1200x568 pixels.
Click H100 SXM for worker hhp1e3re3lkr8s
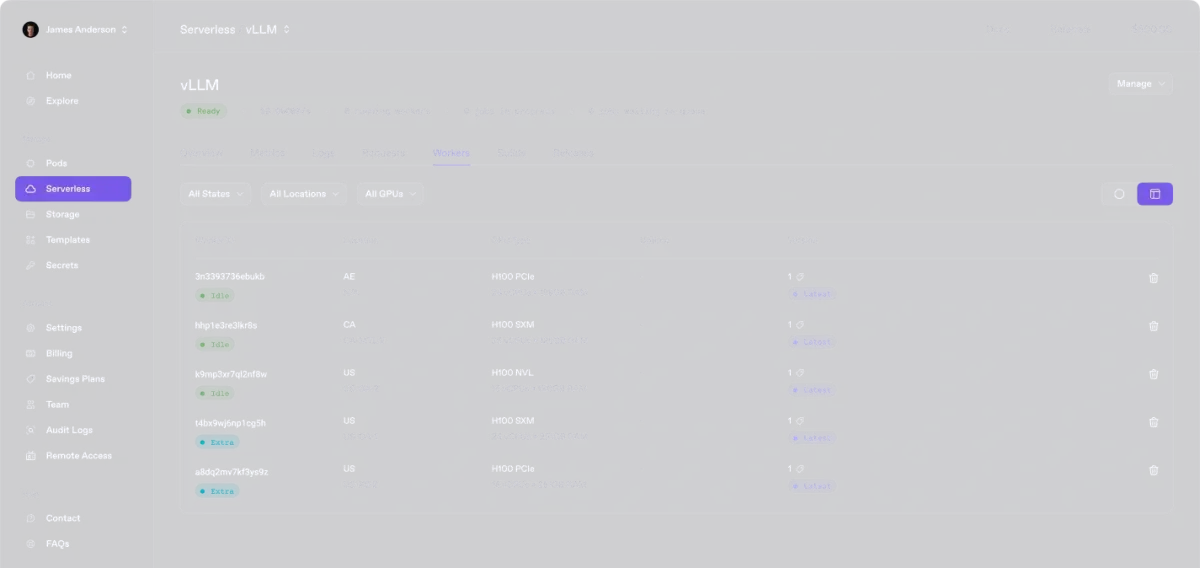tap(513, 324)
